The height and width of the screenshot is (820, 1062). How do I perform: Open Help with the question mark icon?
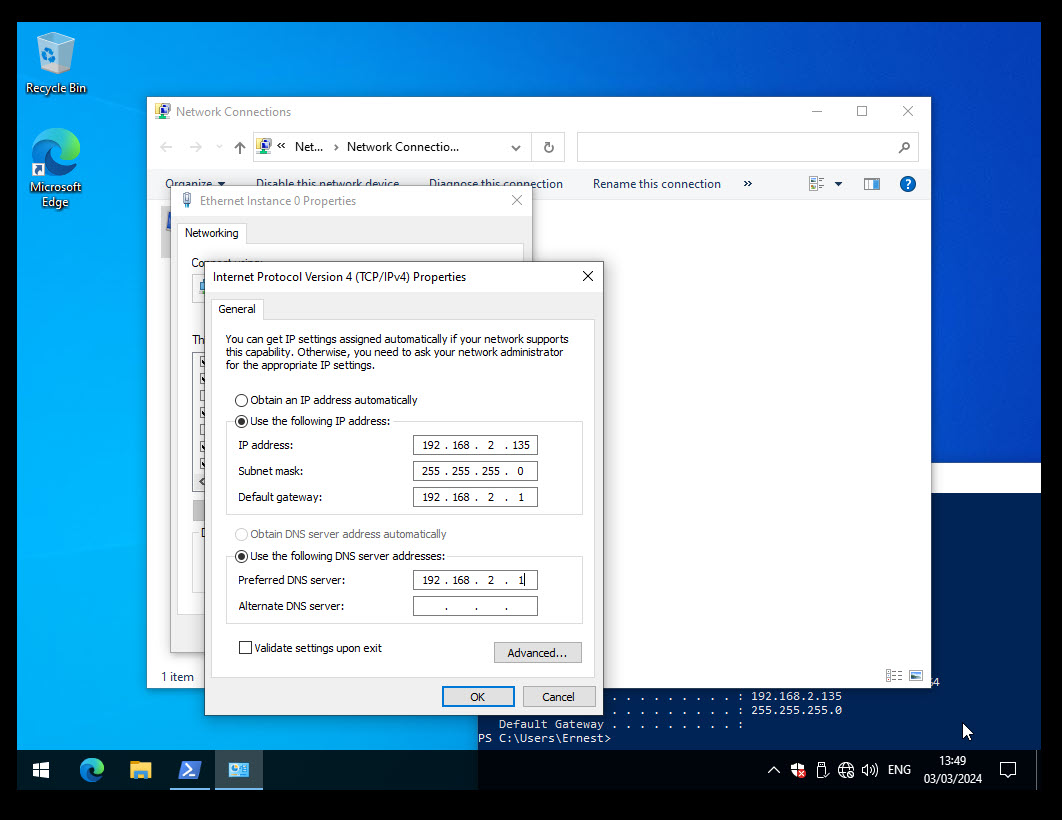tap(907, 184)
